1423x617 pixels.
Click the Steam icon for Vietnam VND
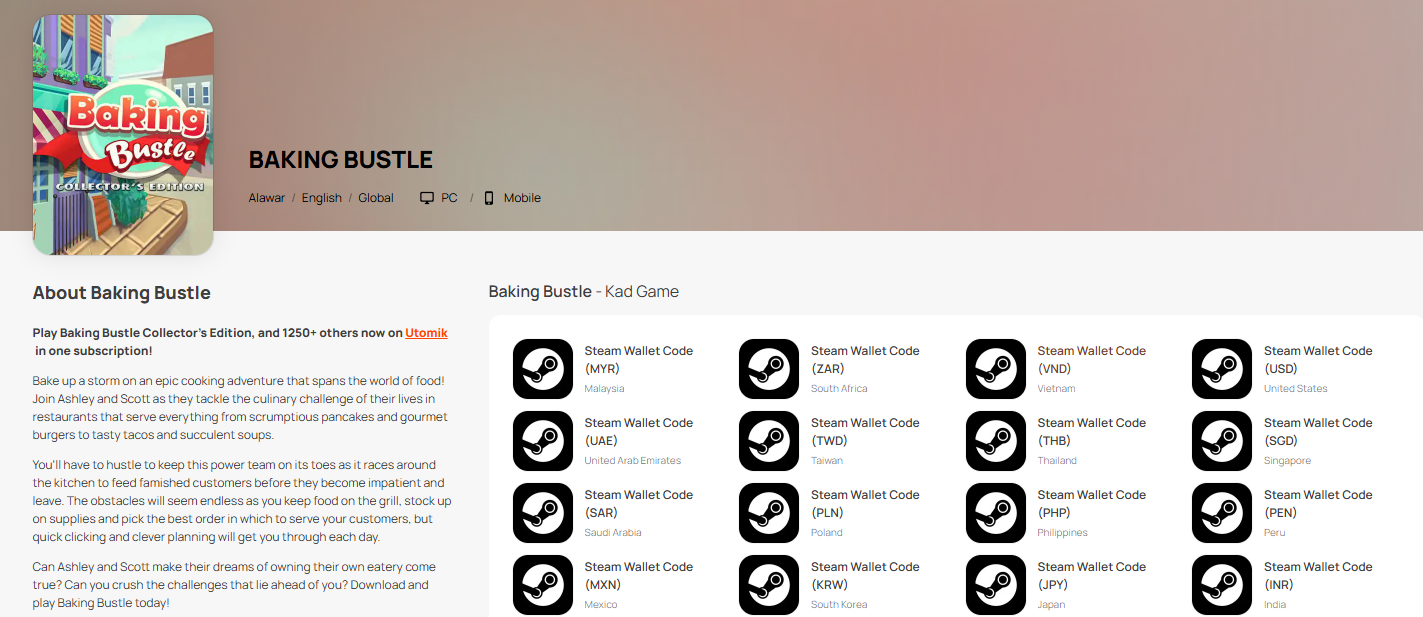click(x=996, y=369)
